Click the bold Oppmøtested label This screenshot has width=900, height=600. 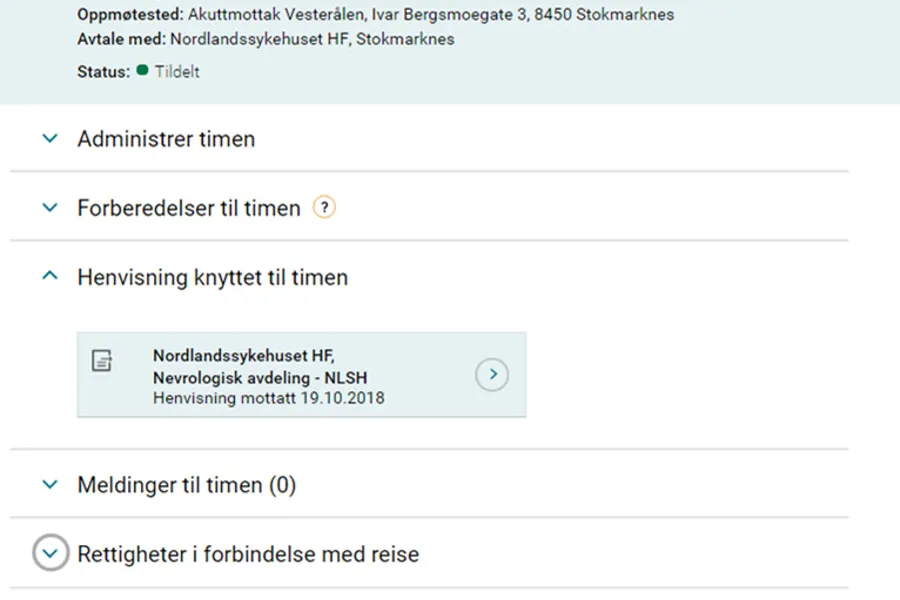pos(130,16)
